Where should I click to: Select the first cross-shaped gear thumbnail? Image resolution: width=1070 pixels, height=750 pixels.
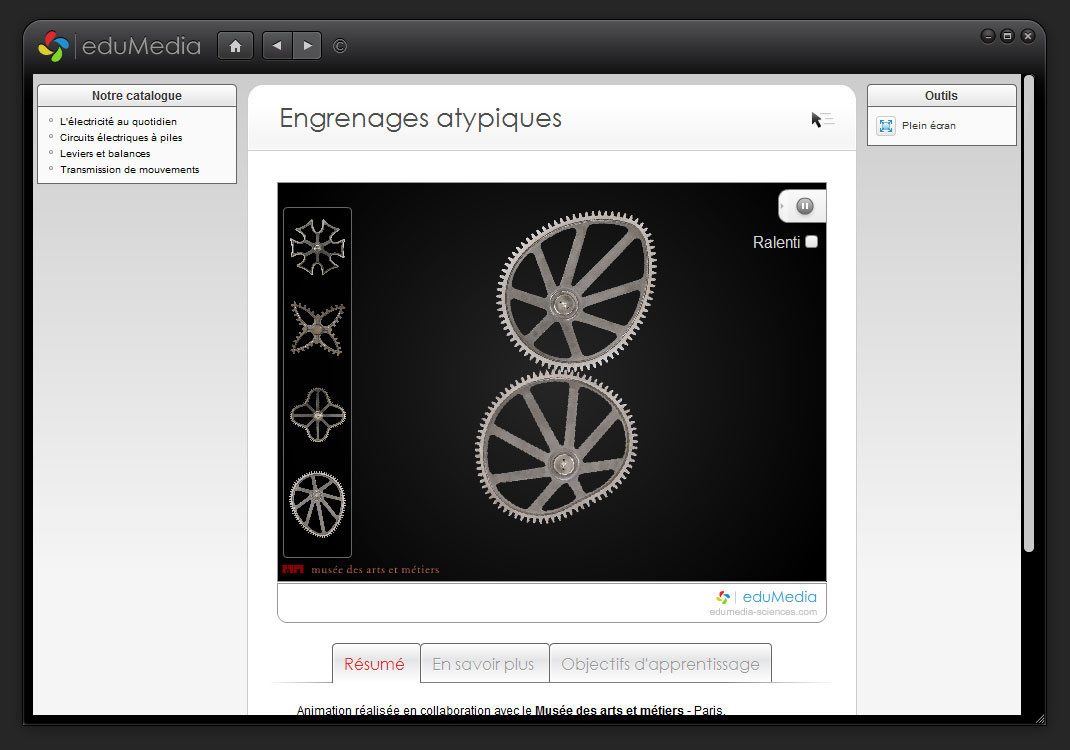click(x=317, y=247)
